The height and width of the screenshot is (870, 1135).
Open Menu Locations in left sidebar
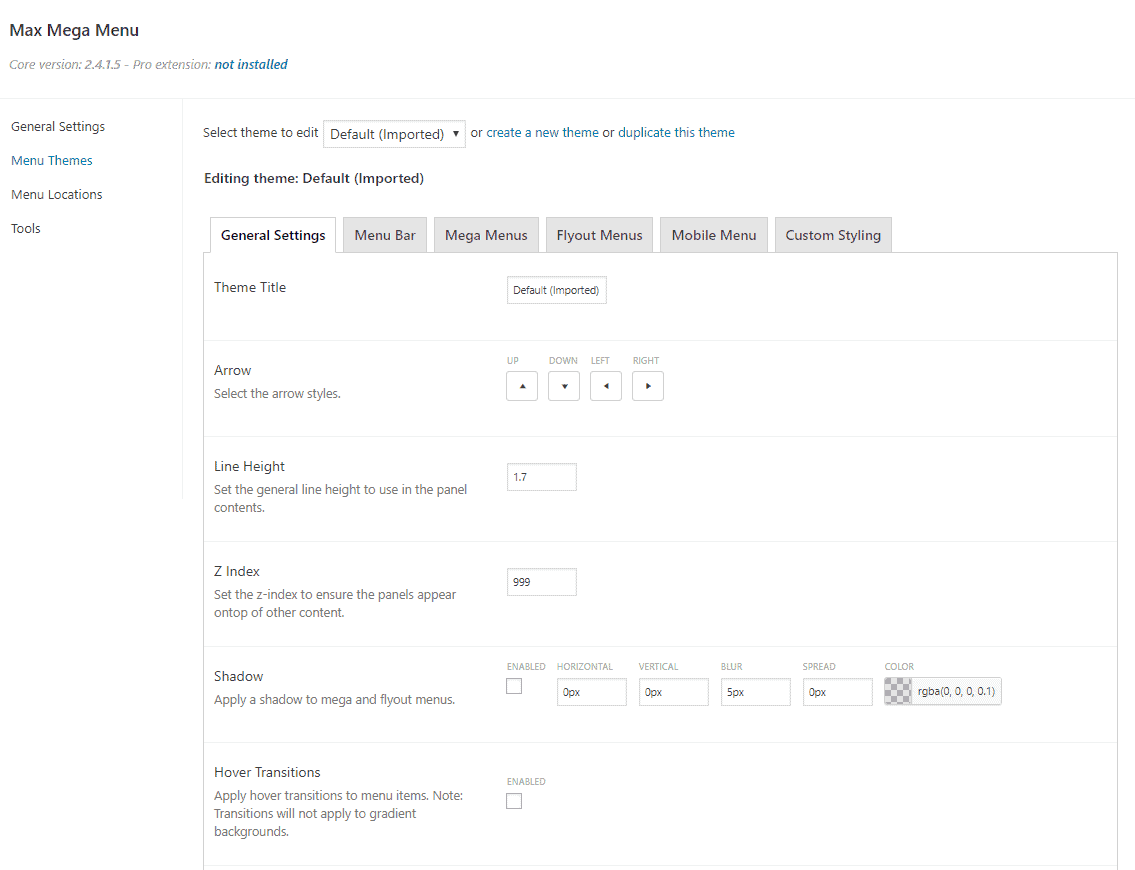(x=56, y=195)
